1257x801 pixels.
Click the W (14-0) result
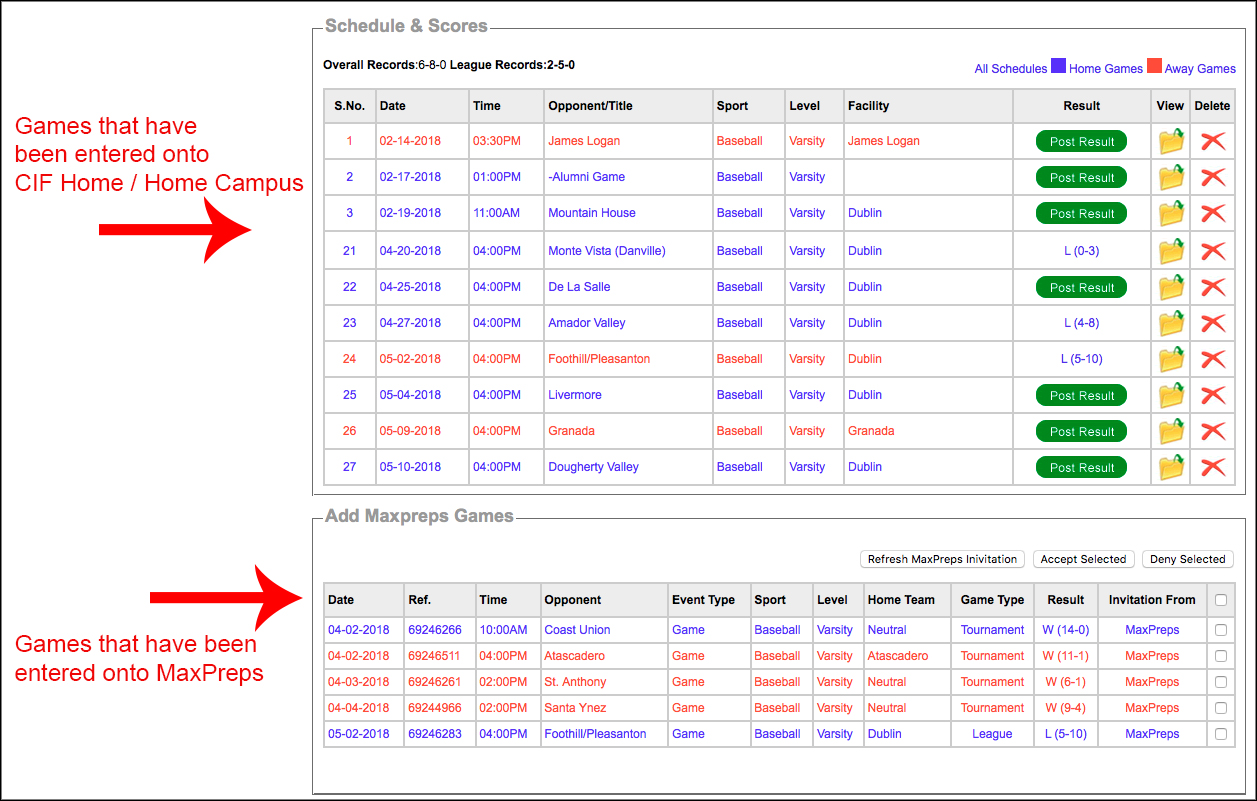pyautogui.click(x=1066, y=630)
